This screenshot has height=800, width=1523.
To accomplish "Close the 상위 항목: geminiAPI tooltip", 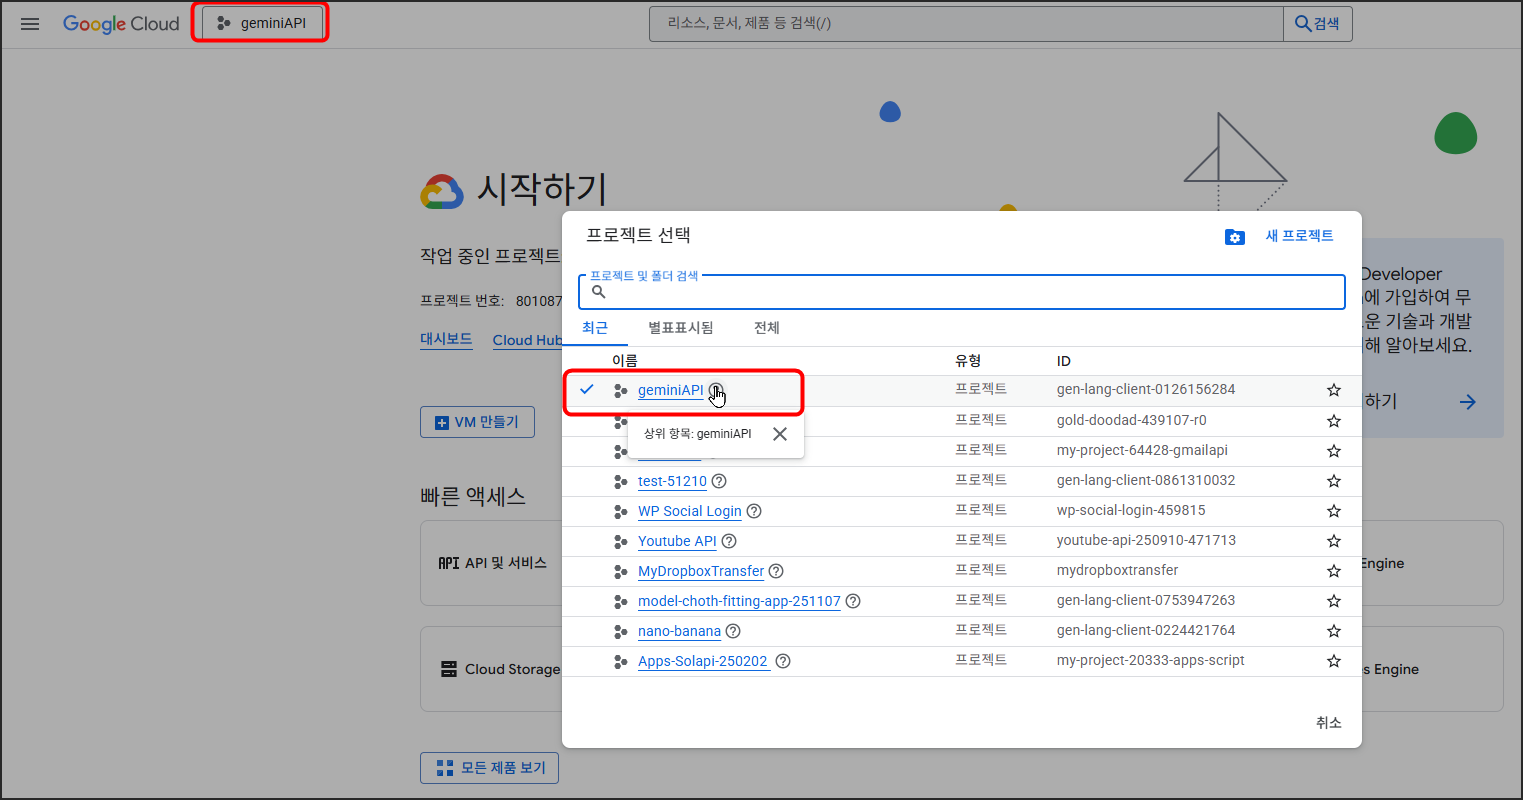I will click(x=780, y=434).
